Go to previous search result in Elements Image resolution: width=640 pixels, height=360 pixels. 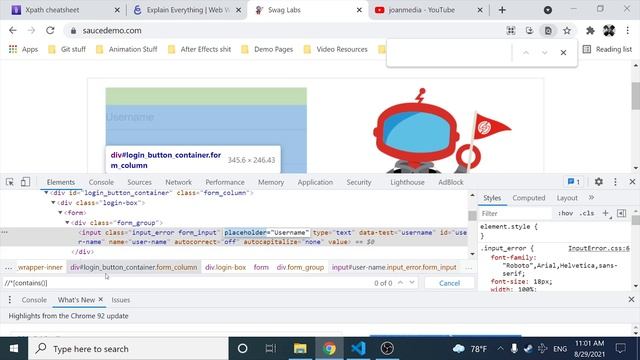point(400,283)
